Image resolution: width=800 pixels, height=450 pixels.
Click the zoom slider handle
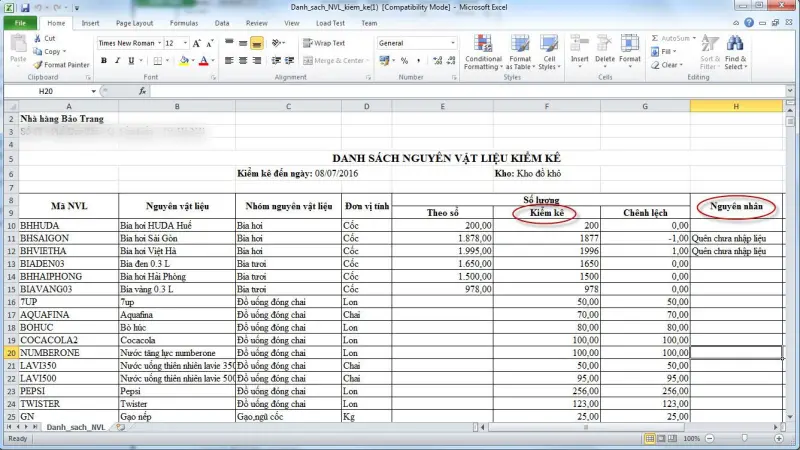(x=744, y=438)
